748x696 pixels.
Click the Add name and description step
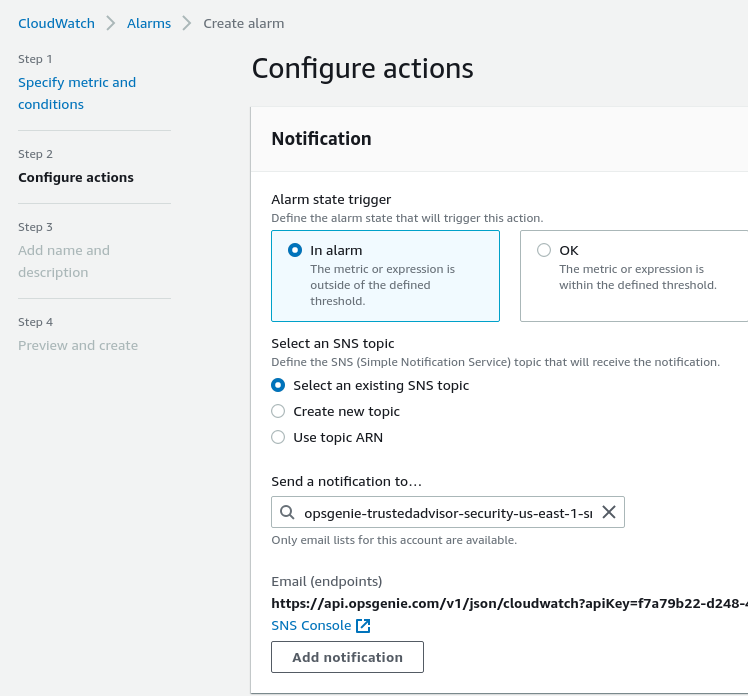[x=64, y=261]
